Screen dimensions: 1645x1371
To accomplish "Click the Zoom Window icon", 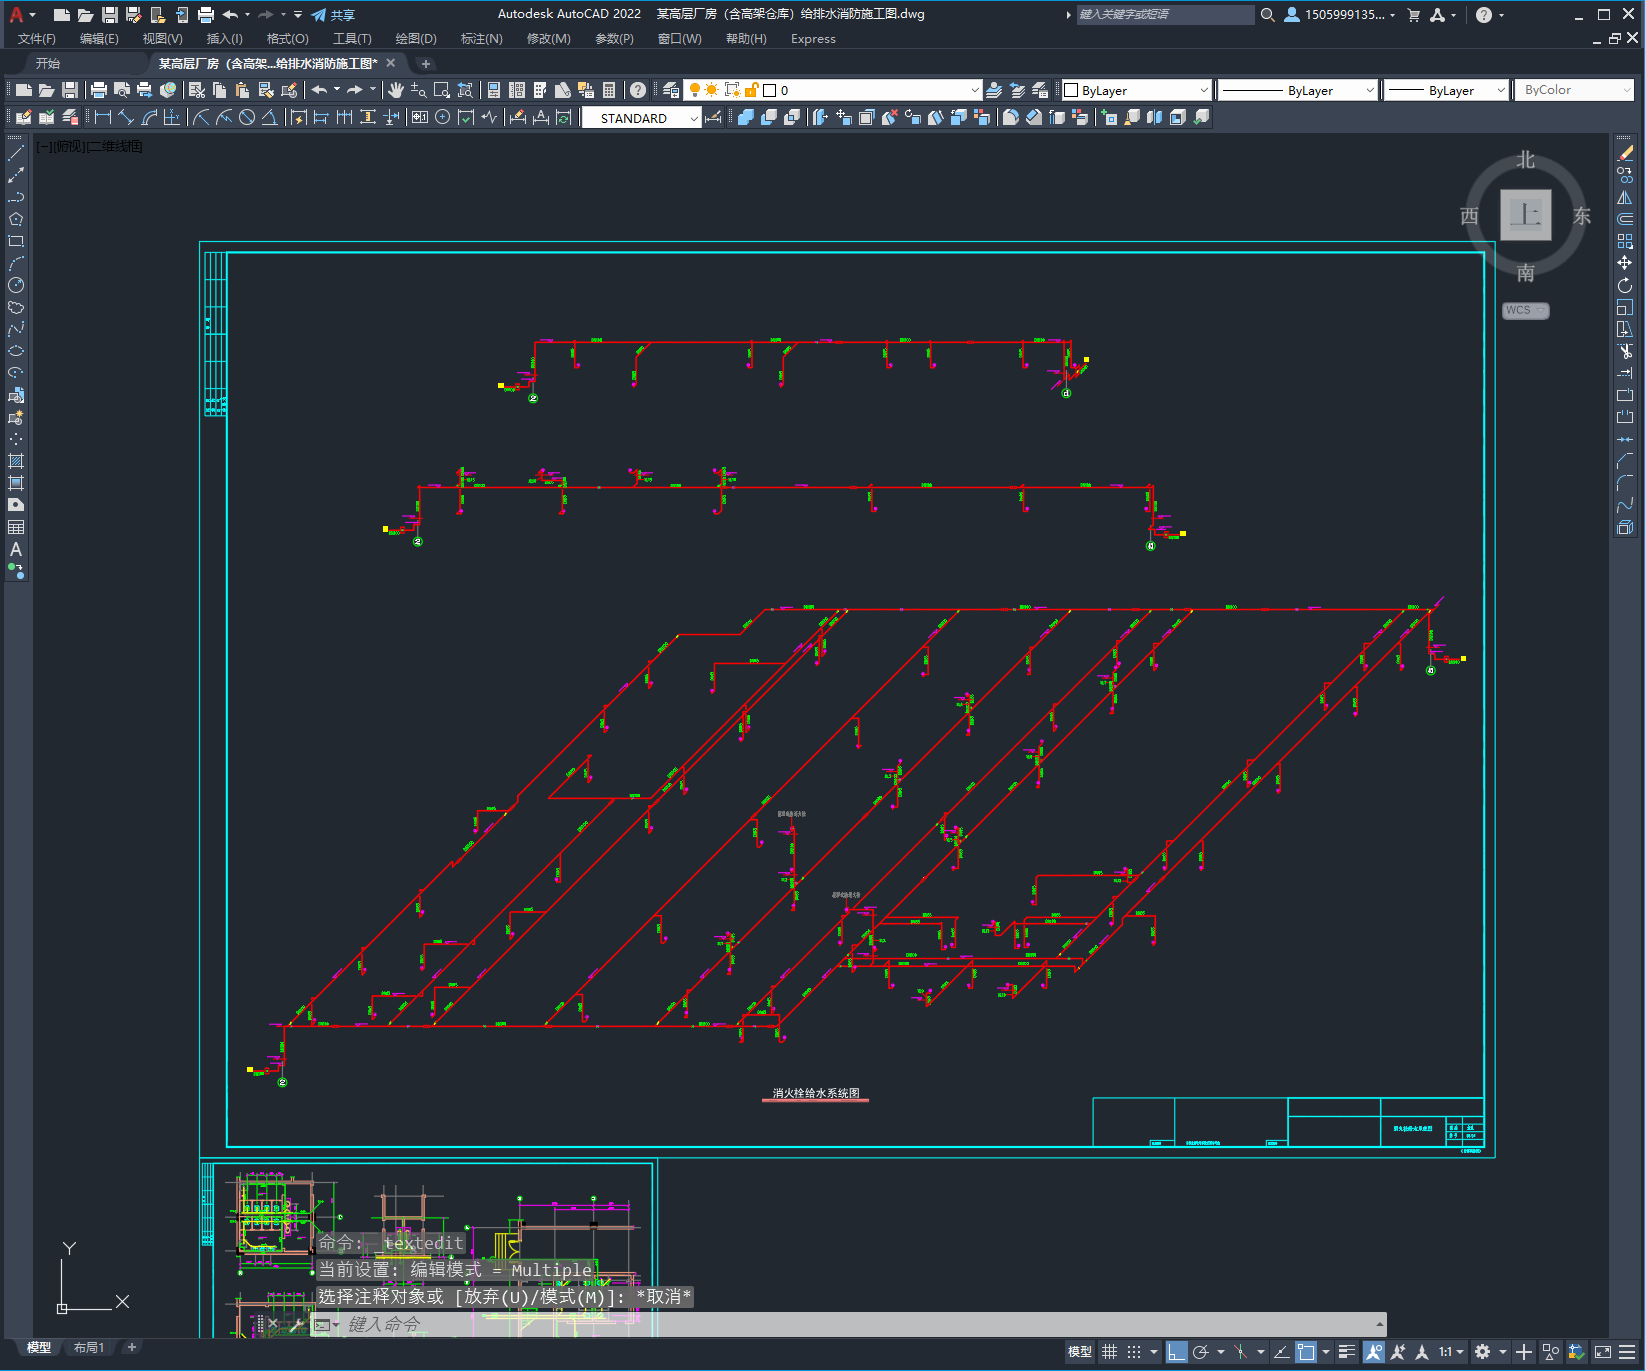I will coord(442,90).
